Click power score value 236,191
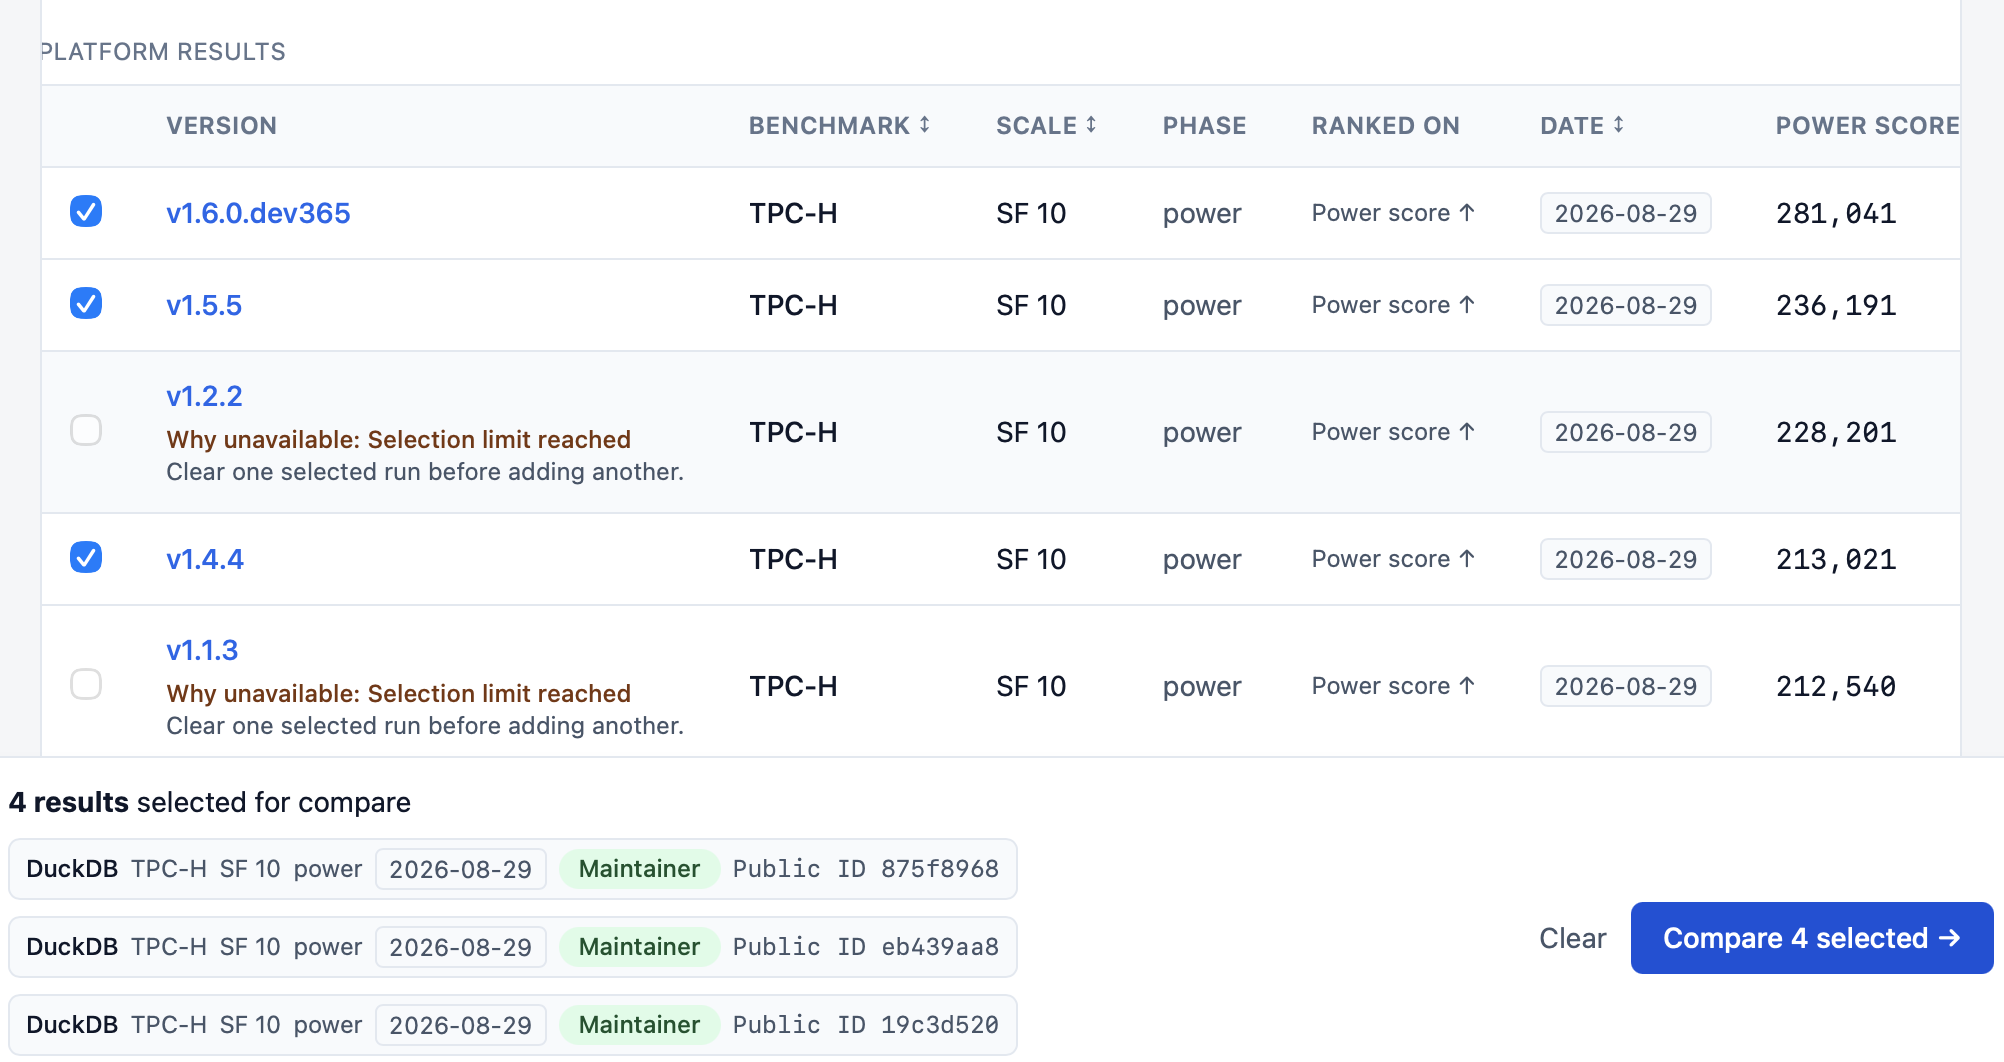The width and height of the screenshot is (2004, 1062). pos(1836,305)
